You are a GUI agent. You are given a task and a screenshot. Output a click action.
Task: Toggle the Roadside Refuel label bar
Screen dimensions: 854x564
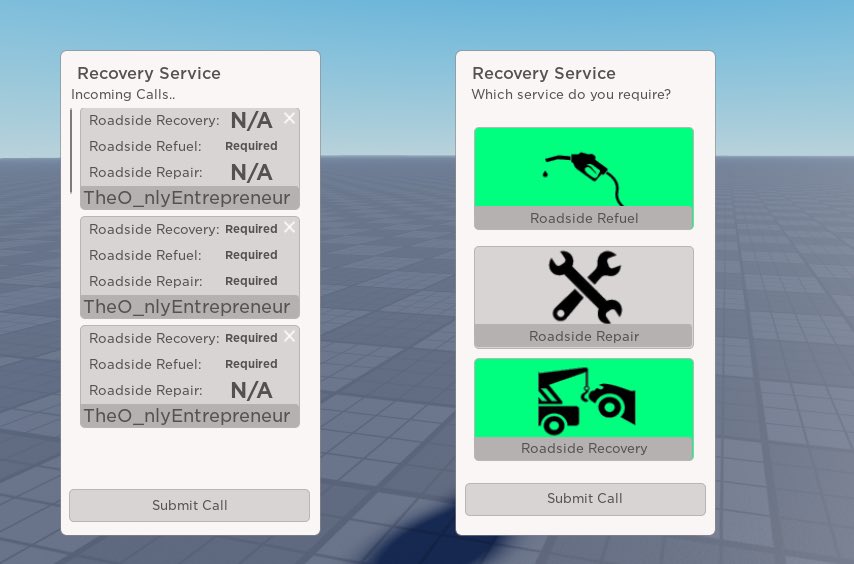pos(583,218)
